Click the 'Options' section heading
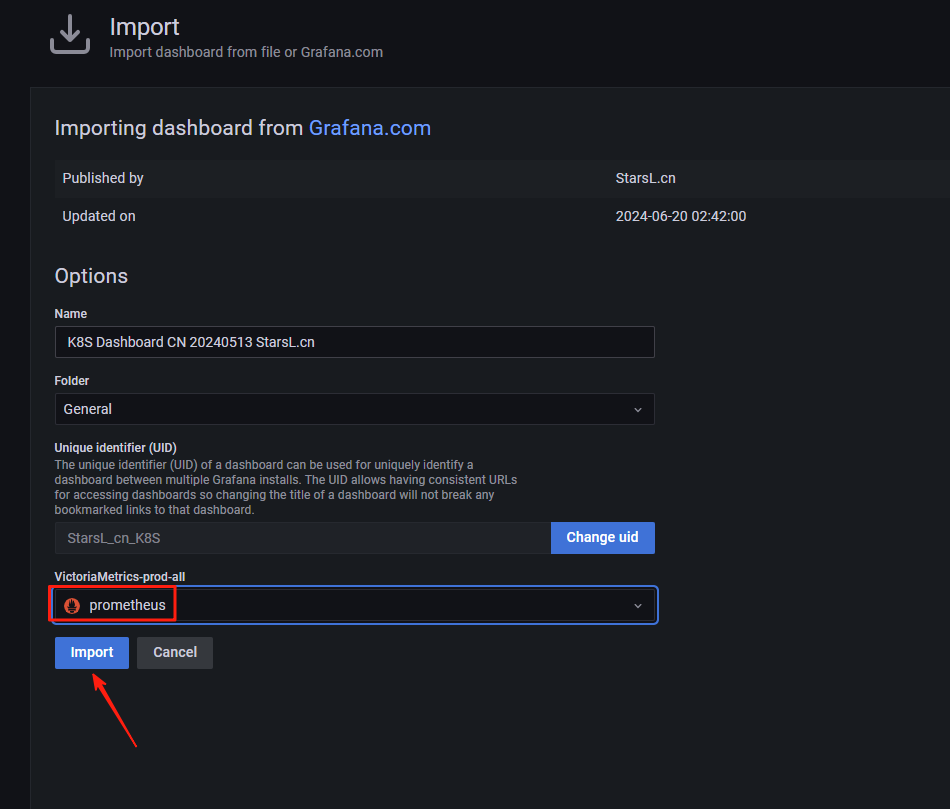950x809 pixels. (91, 276)
